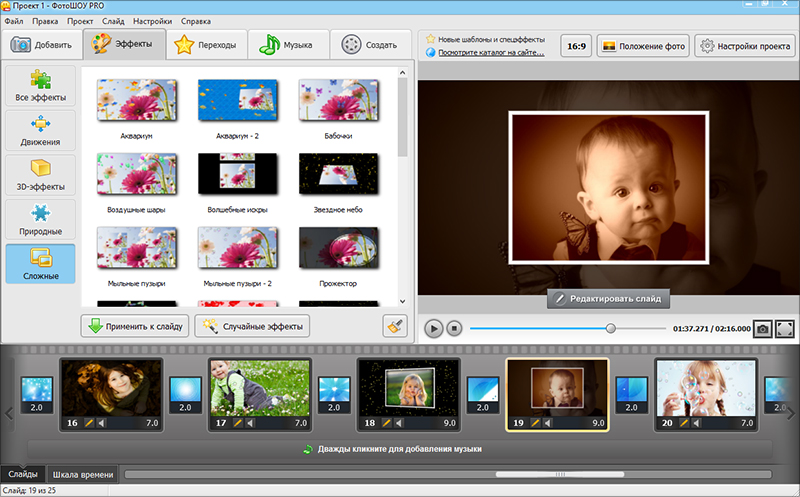Image resolution: width=800 pixels, height=497 pixels.
Task: Click Применить к слайду button
Action: point(136,326)
